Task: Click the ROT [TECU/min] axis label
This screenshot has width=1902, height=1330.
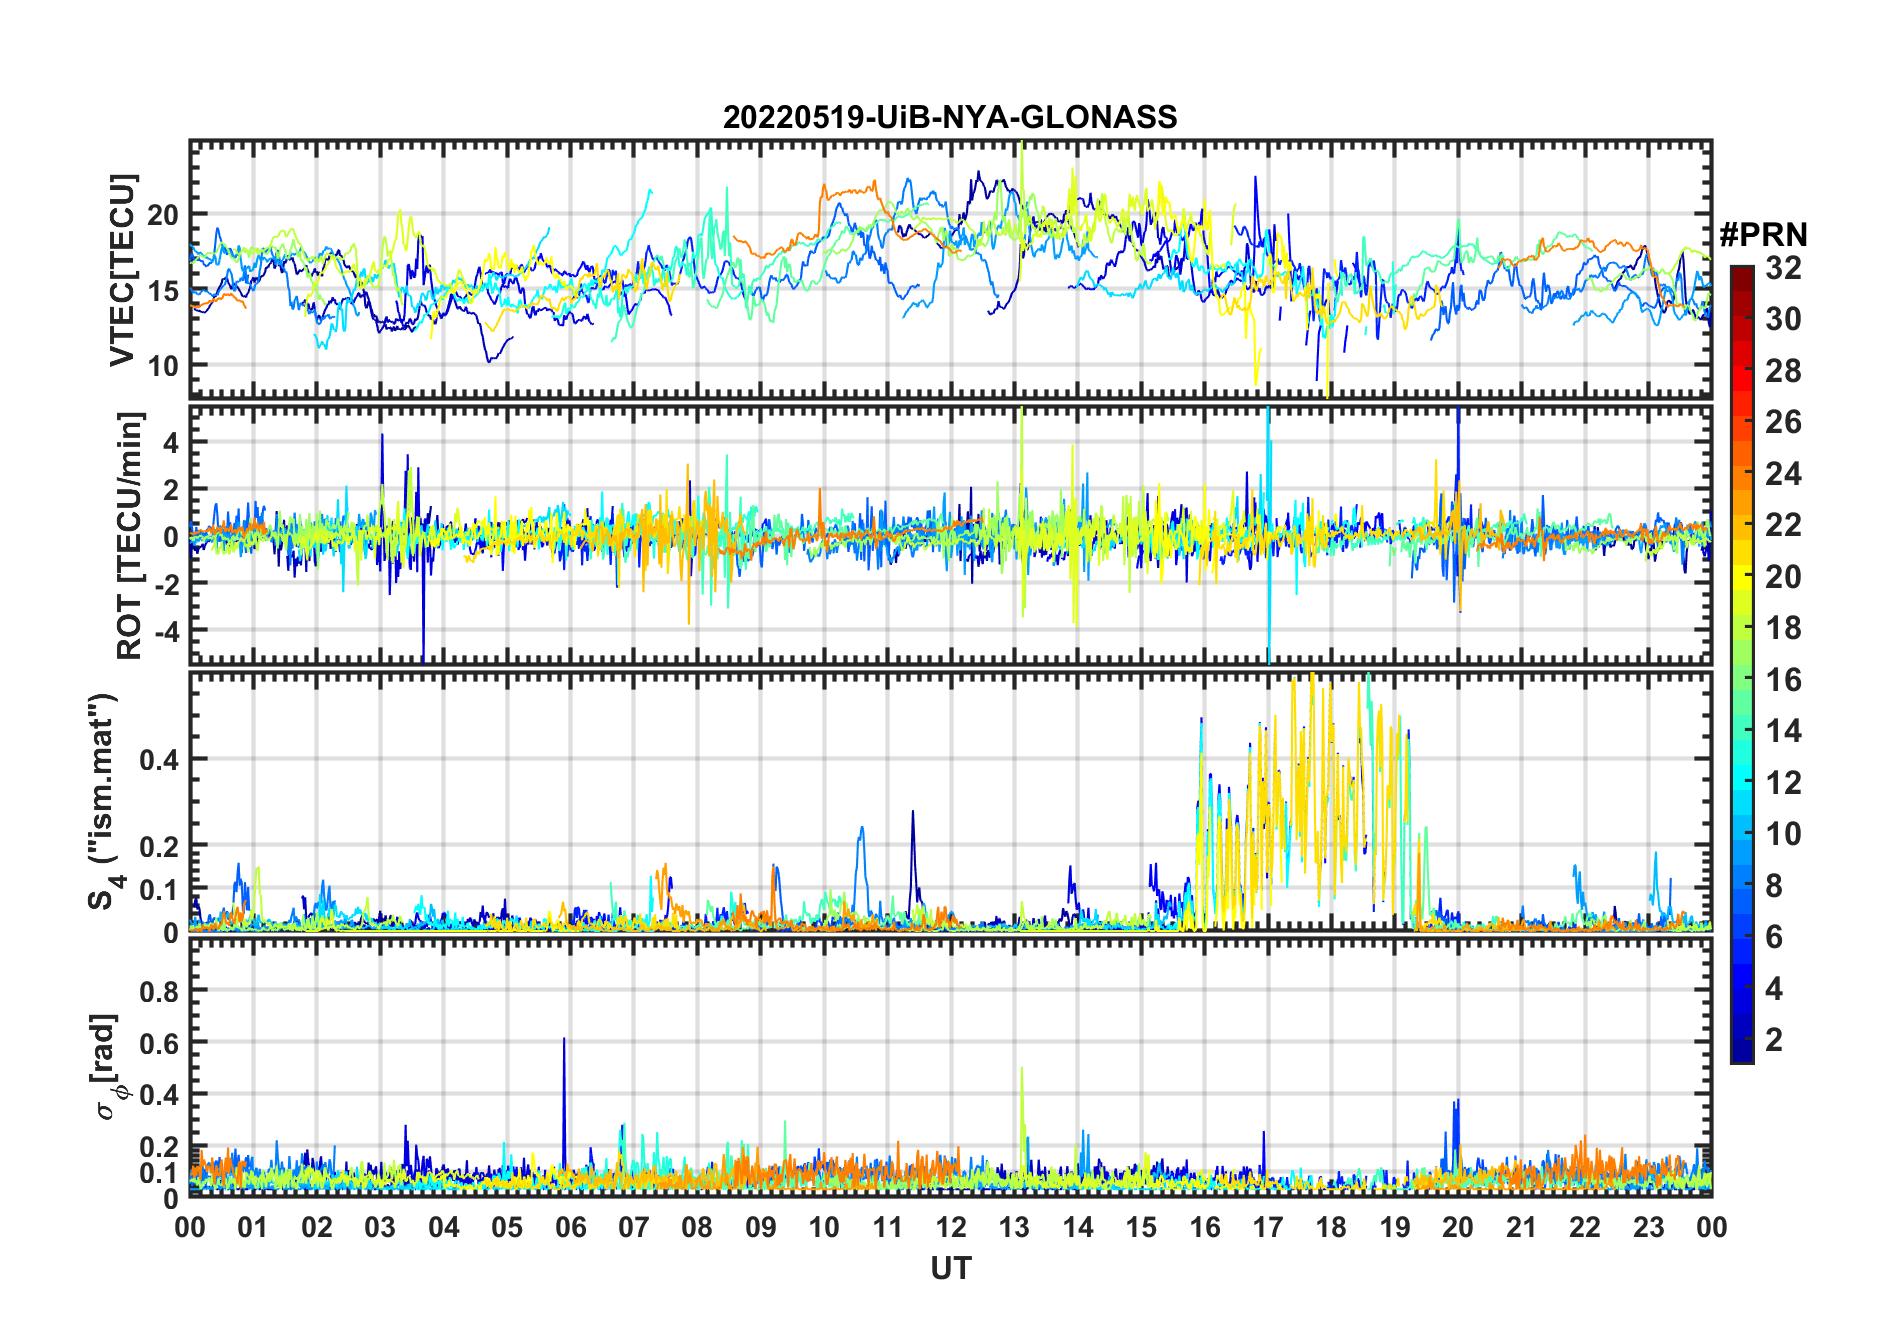Action: pyautogui.click(x=130, y=535)
